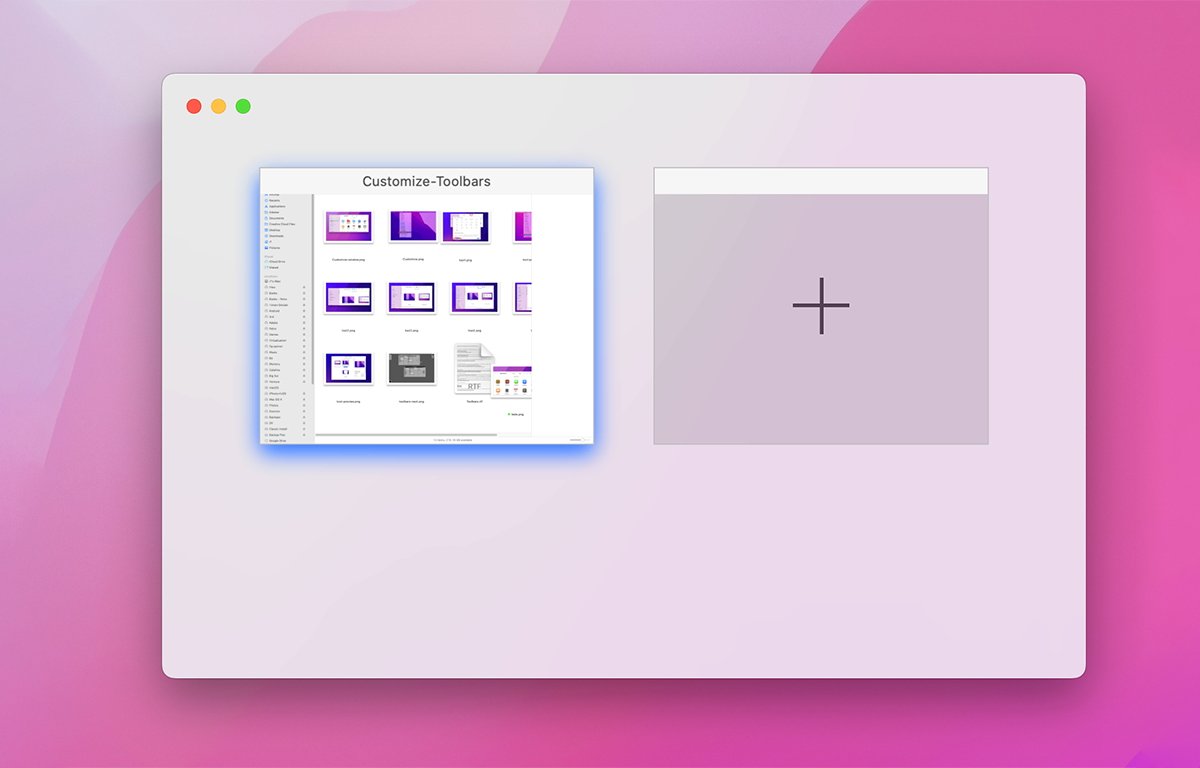This screenshot has height=768, width=1200.
Task: Open Downloads in the Finder sidebar
Action: [275, 236]
